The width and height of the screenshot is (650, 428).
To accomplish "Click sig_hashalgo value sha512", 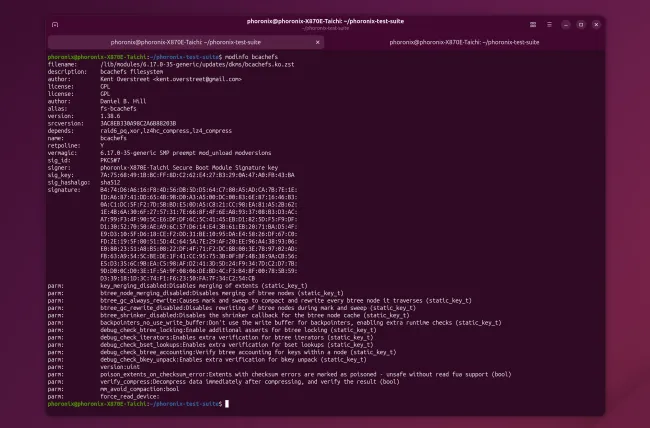I will [x=110, y=182].
